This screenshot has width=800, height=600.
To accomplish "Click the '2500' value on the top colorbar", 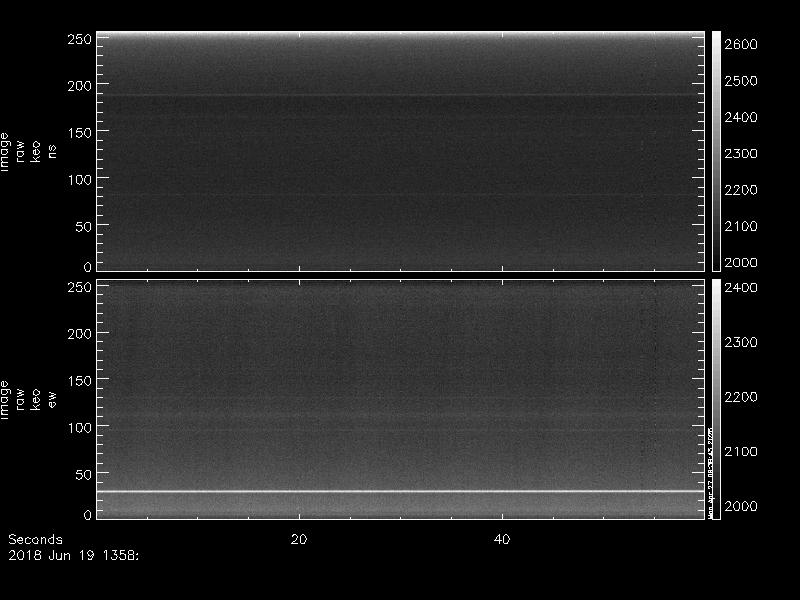I will (741, 81).
